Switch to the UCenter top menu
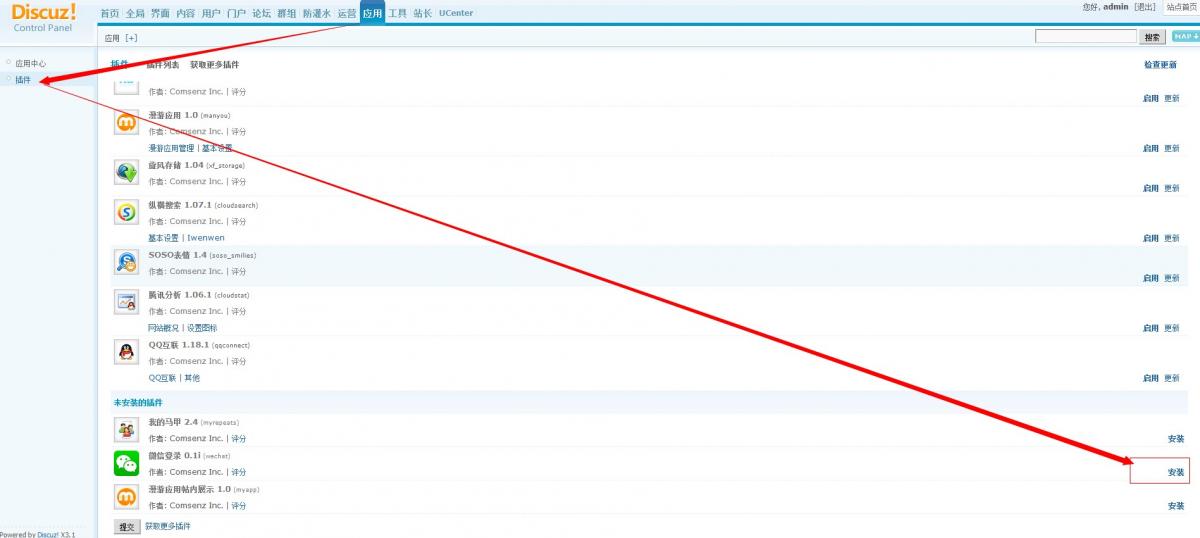This screenshot has height=538, width=1200. coord(456,13)
